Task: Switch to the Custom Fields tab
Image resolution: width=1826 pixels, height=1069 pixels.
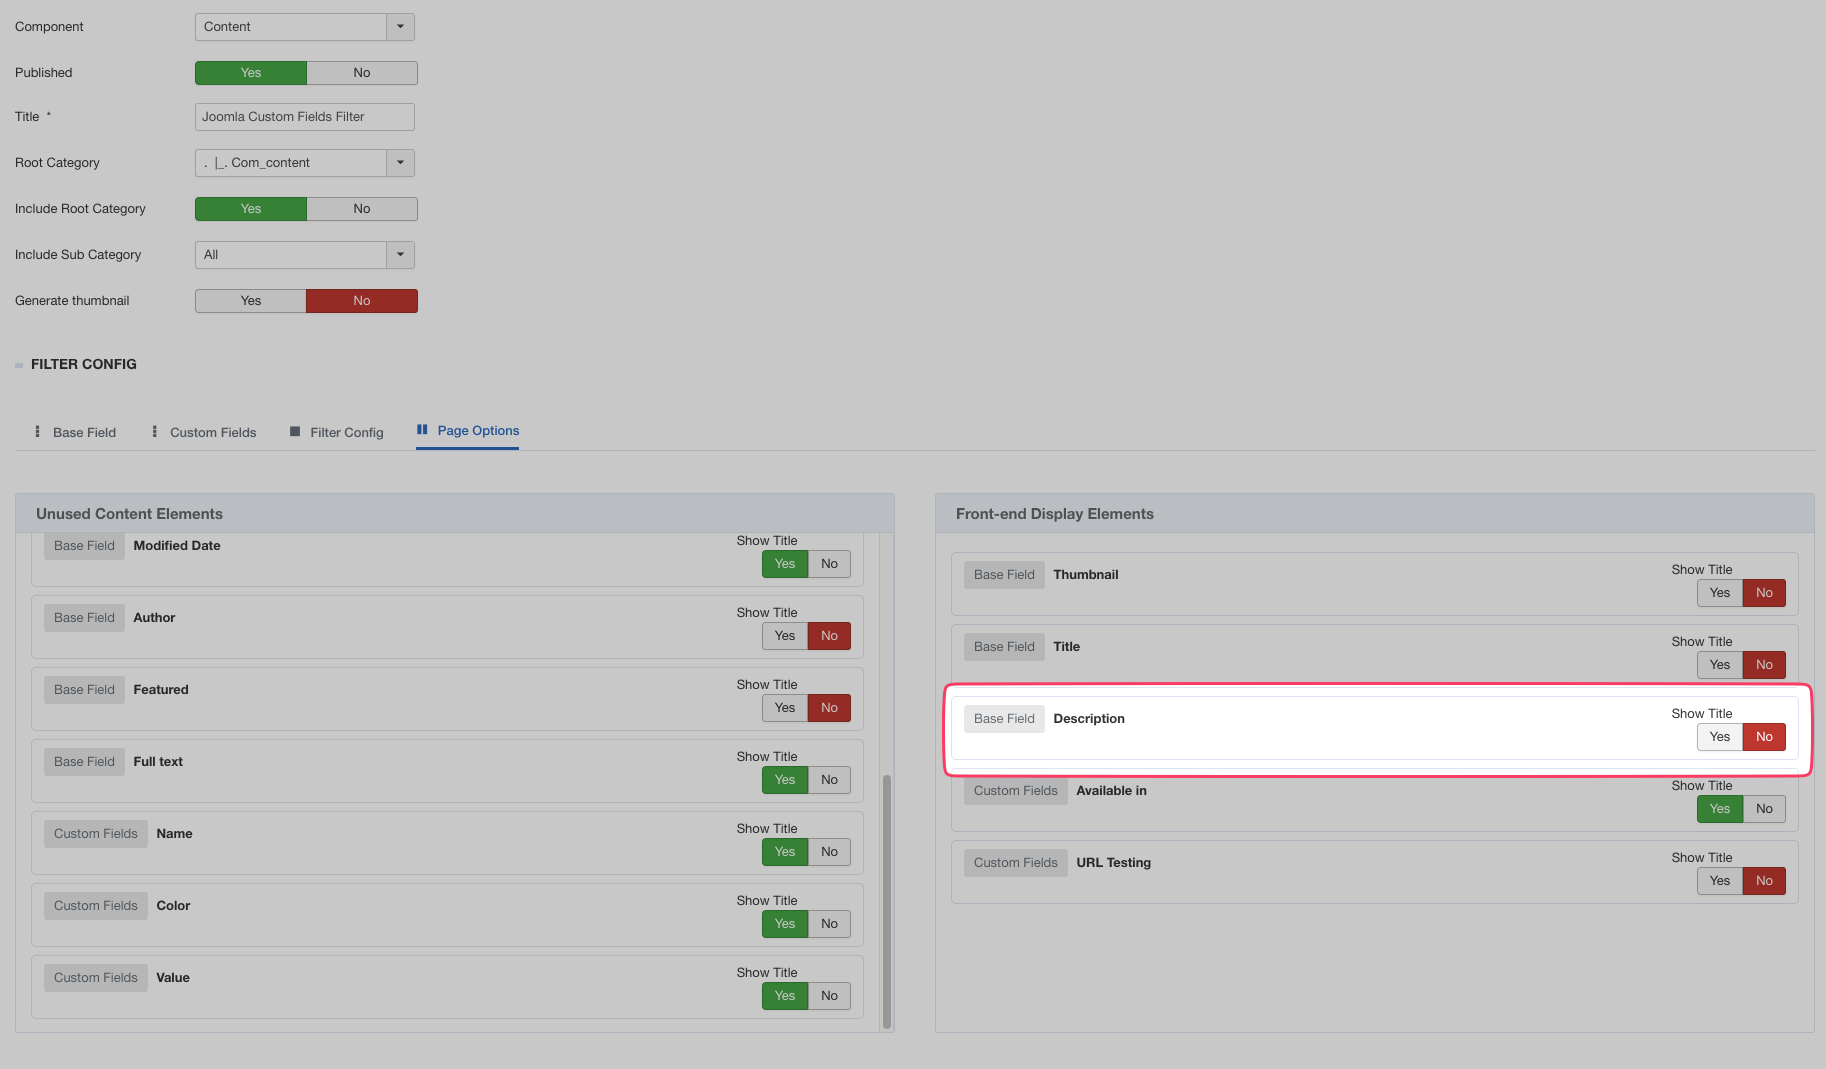Action: pyautogui.click(x=212, y=433)
